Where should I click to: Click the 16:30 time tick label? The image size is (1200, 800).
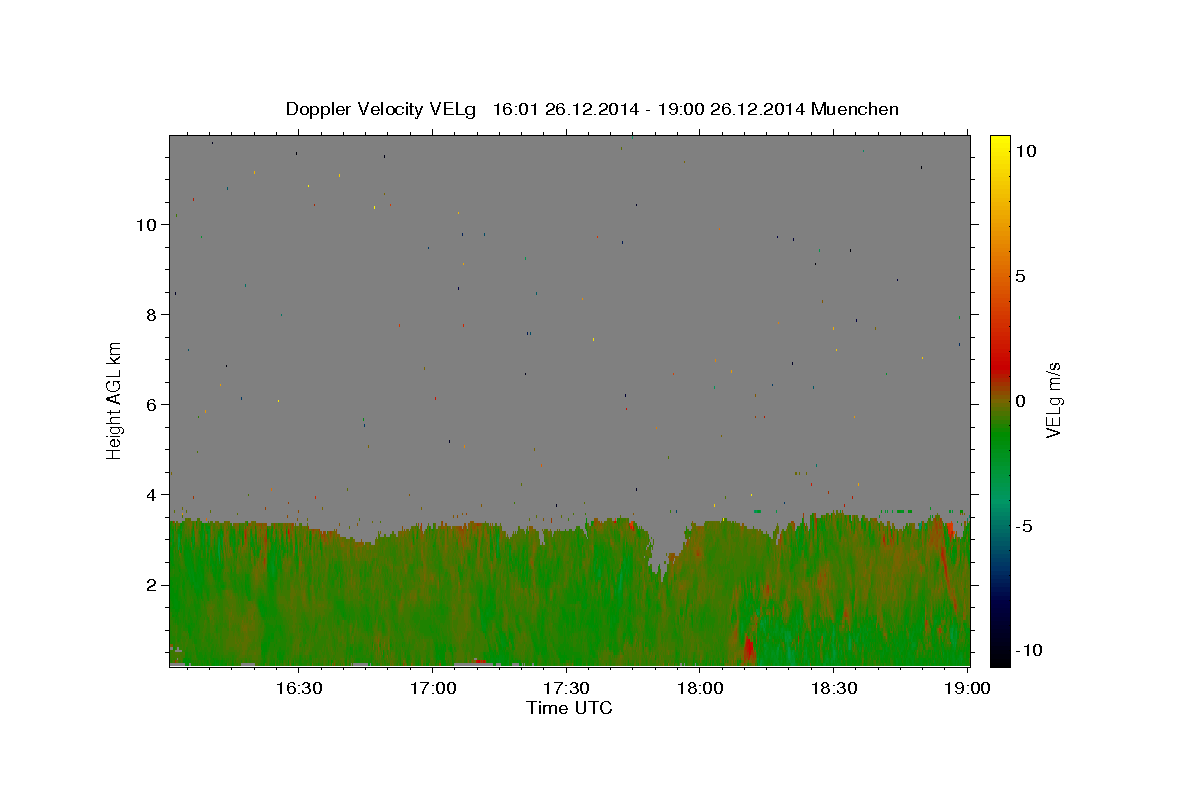(298, 689)
